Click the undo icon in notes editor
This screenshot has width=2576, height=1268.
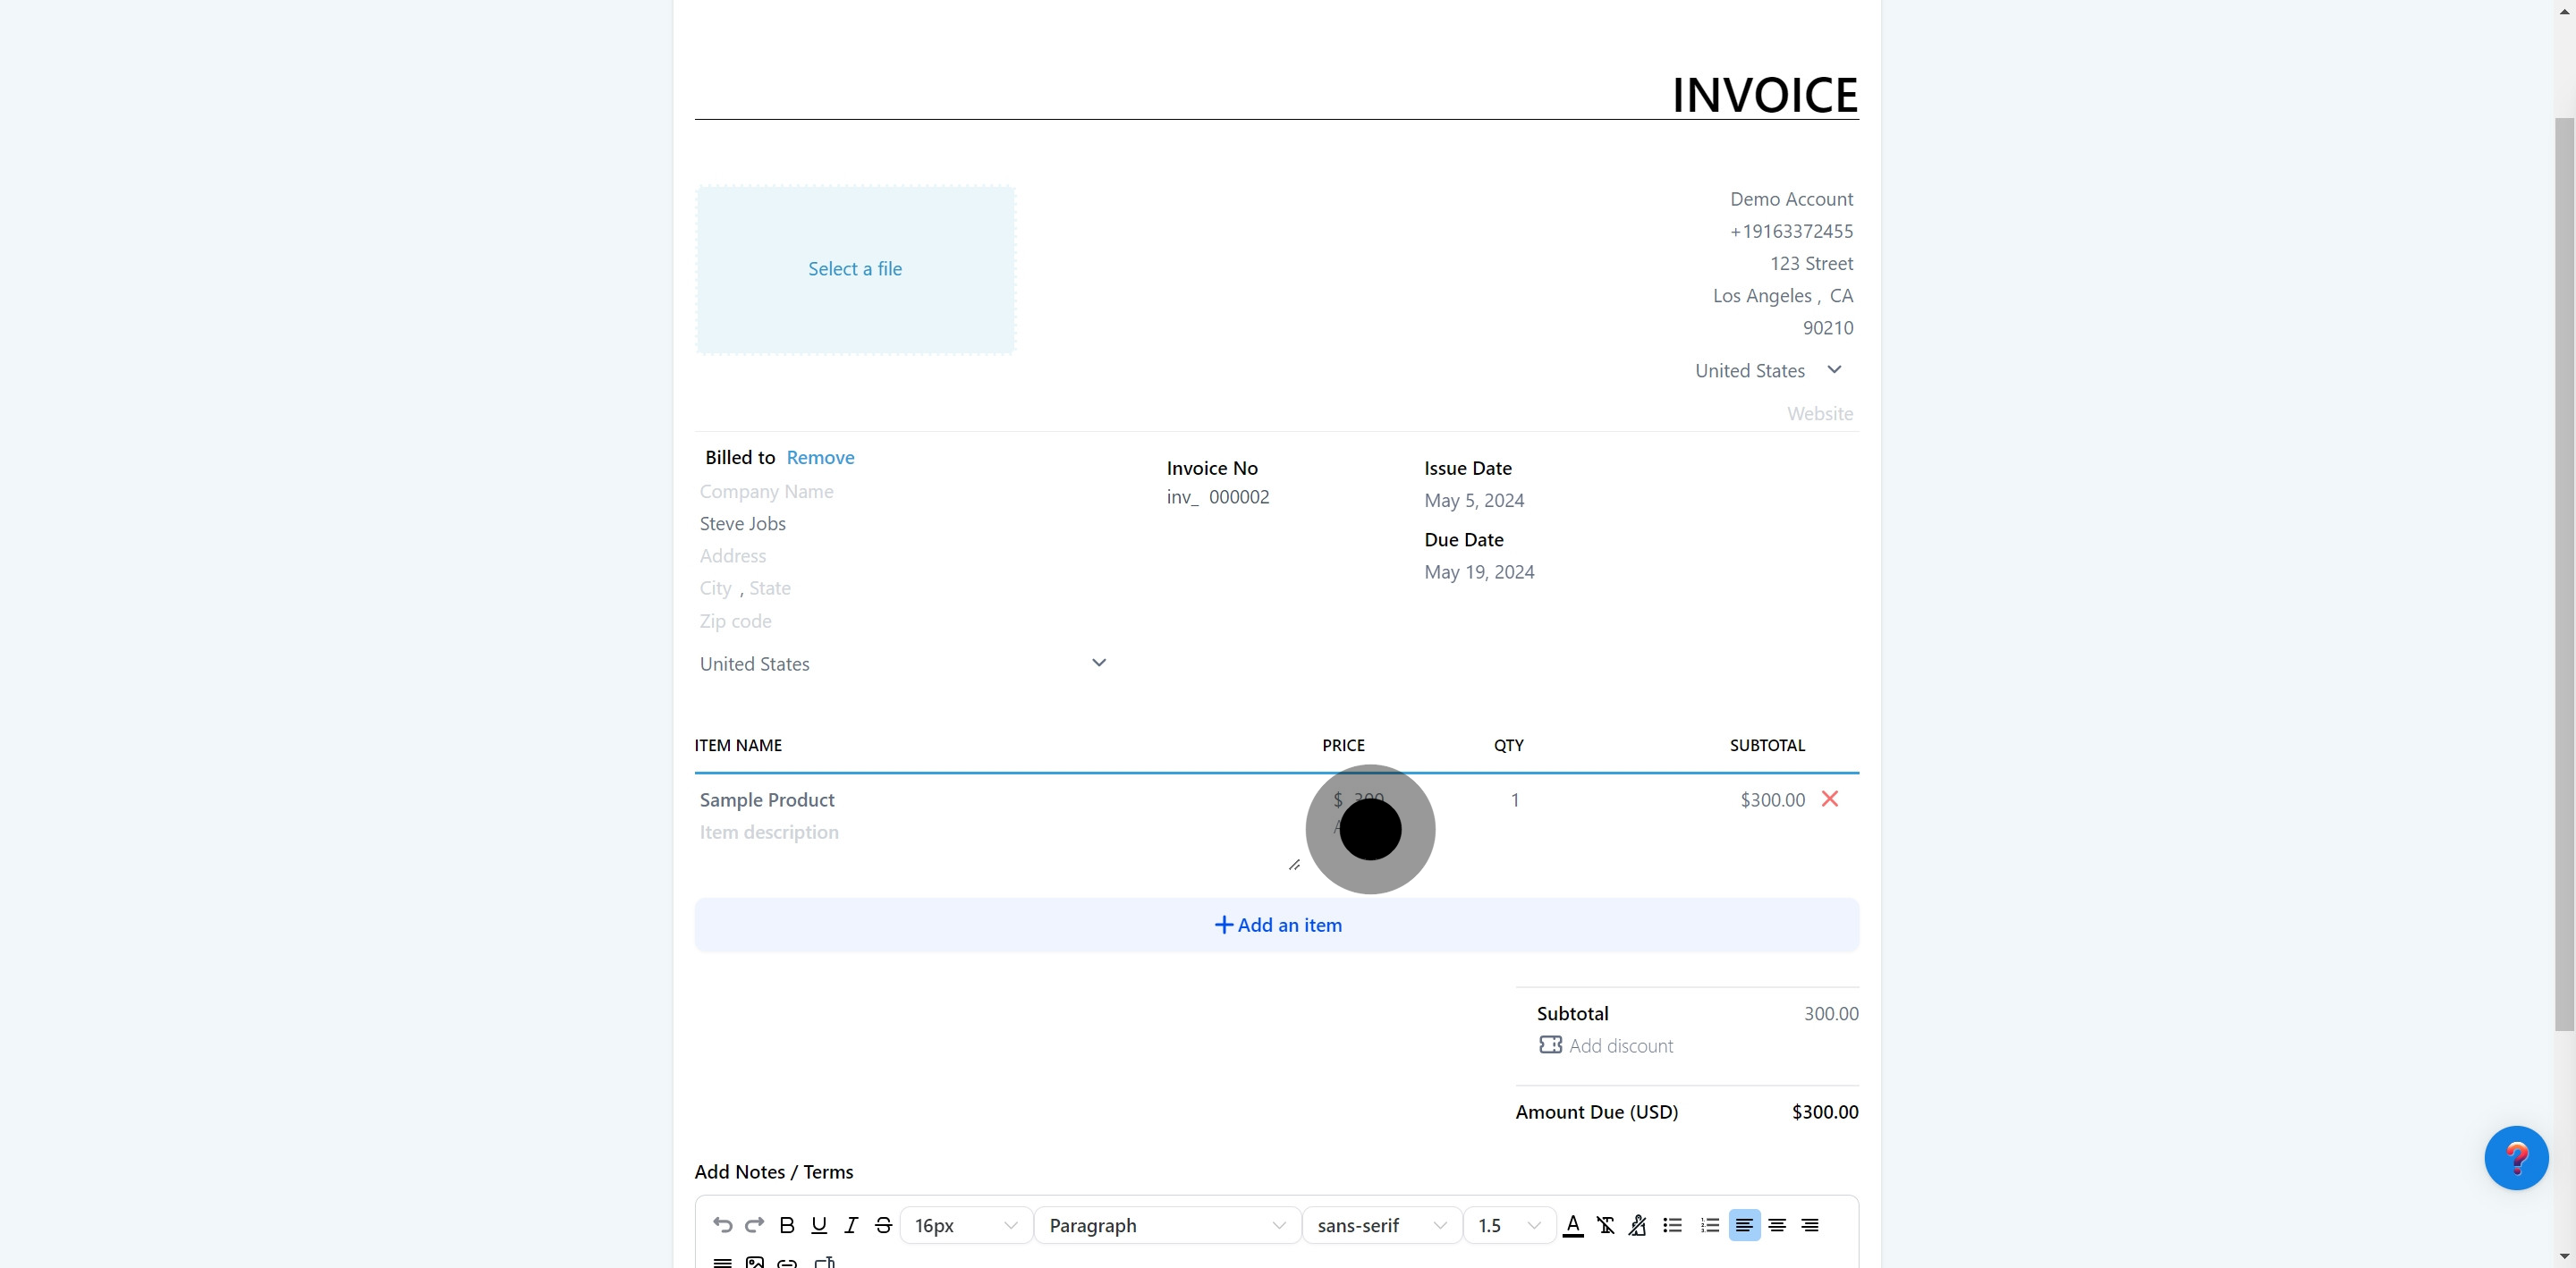[722, 1225]
